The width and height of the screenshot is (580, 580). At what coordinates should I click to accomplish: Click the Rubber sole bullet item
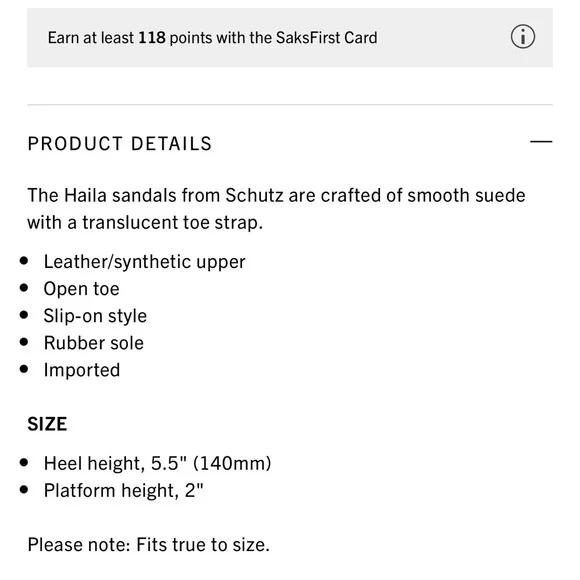click(x=94, y=343)
